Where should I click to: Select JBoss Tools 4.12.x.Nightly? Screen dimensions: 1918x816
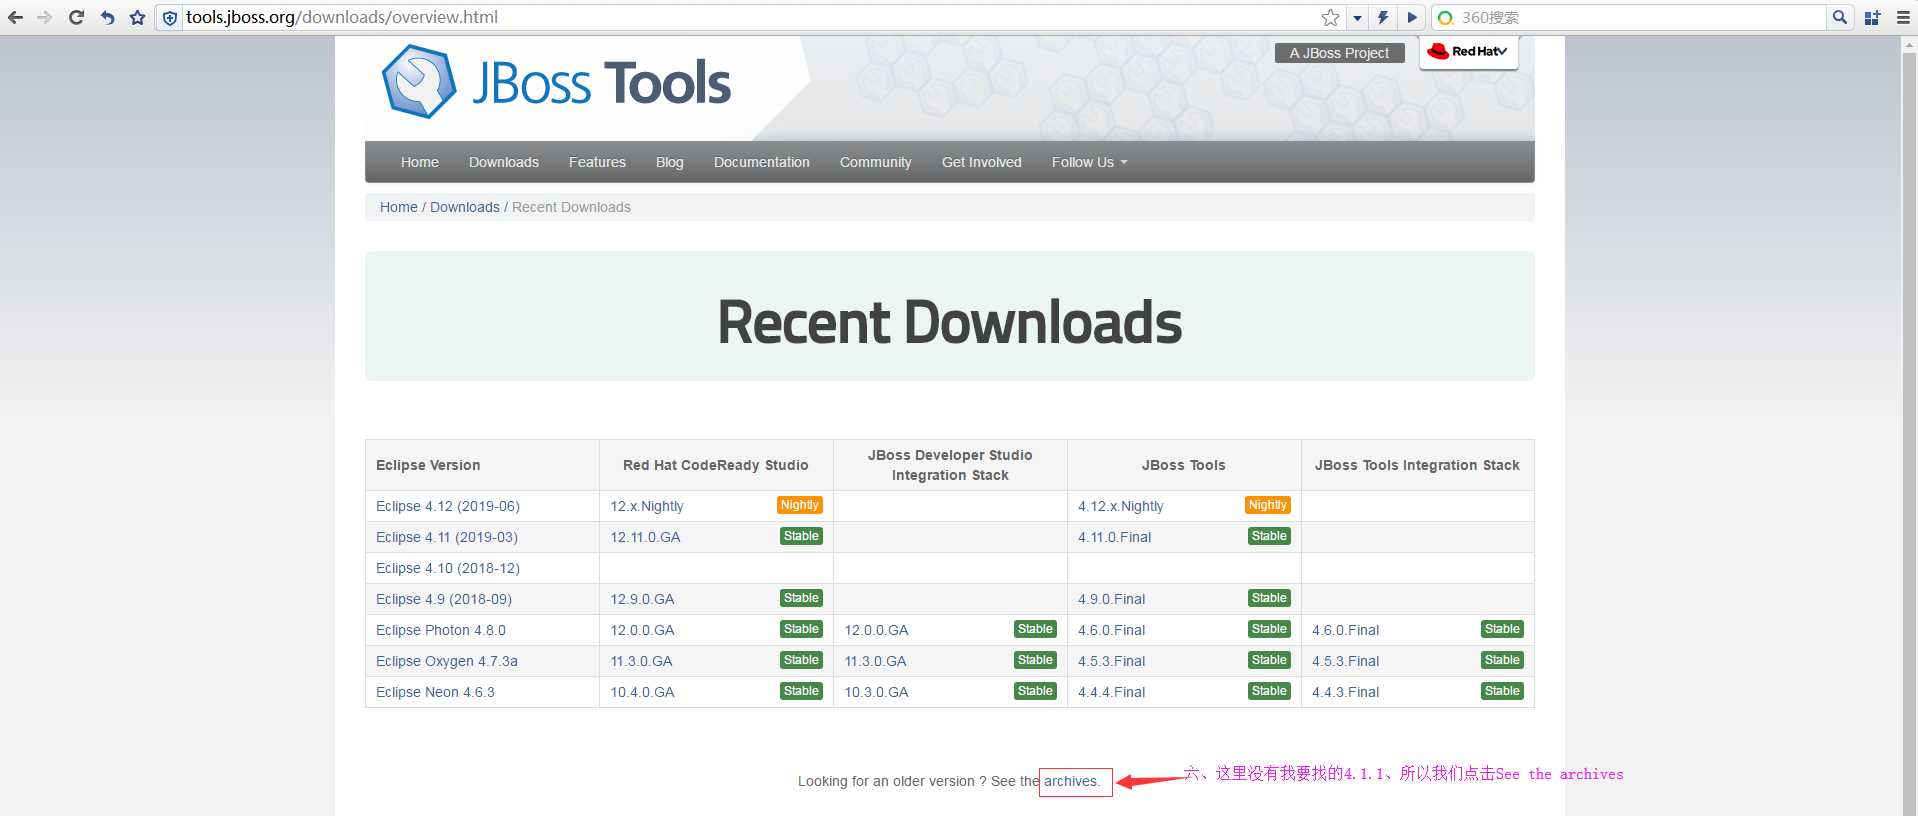coord(1121,506)
